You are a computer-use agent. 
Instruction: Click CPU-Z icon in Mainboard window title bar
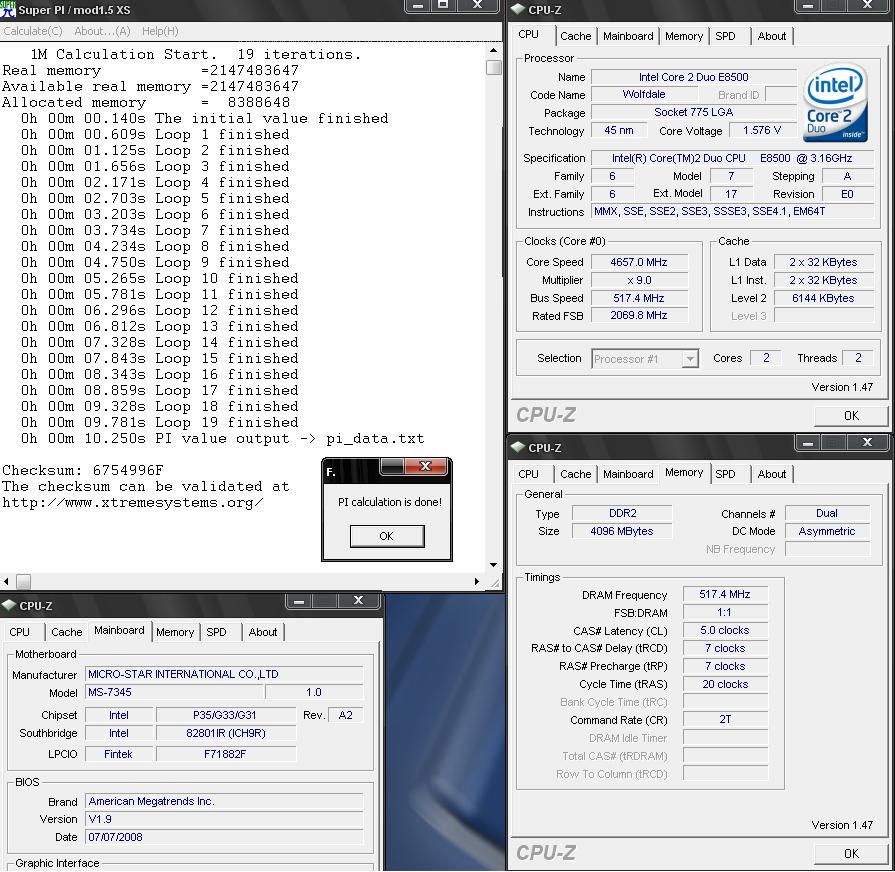pyautogui.click(x=9, y=605)
